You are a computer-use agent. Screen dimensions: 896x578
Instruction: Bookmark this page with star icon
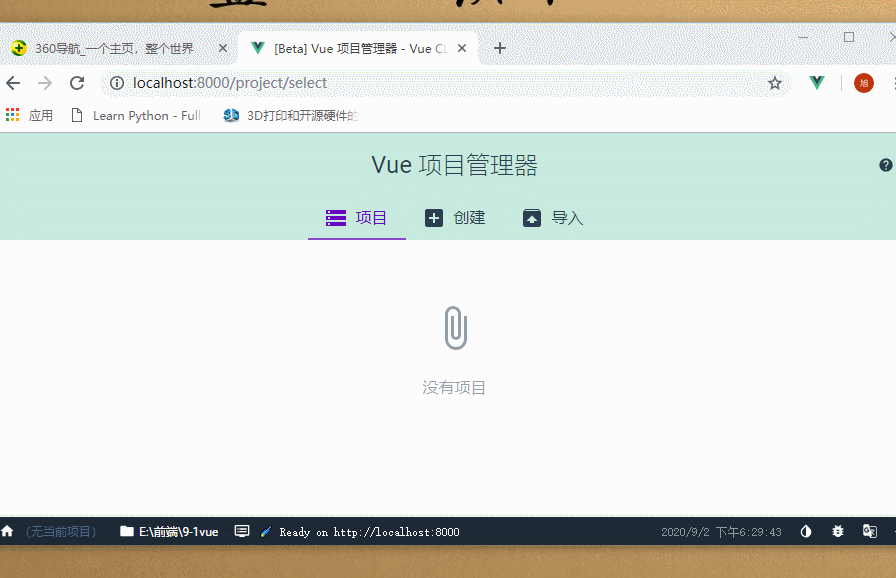pos(775,83)
